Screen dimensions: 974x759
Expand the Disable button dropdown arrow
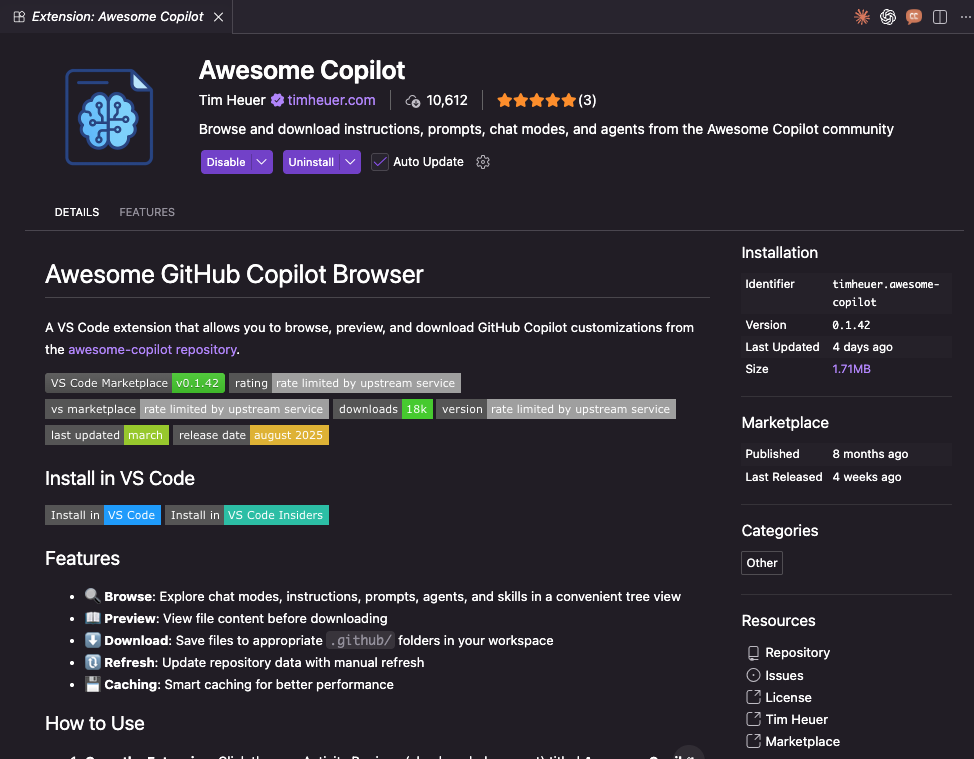(x=262, y=162)
